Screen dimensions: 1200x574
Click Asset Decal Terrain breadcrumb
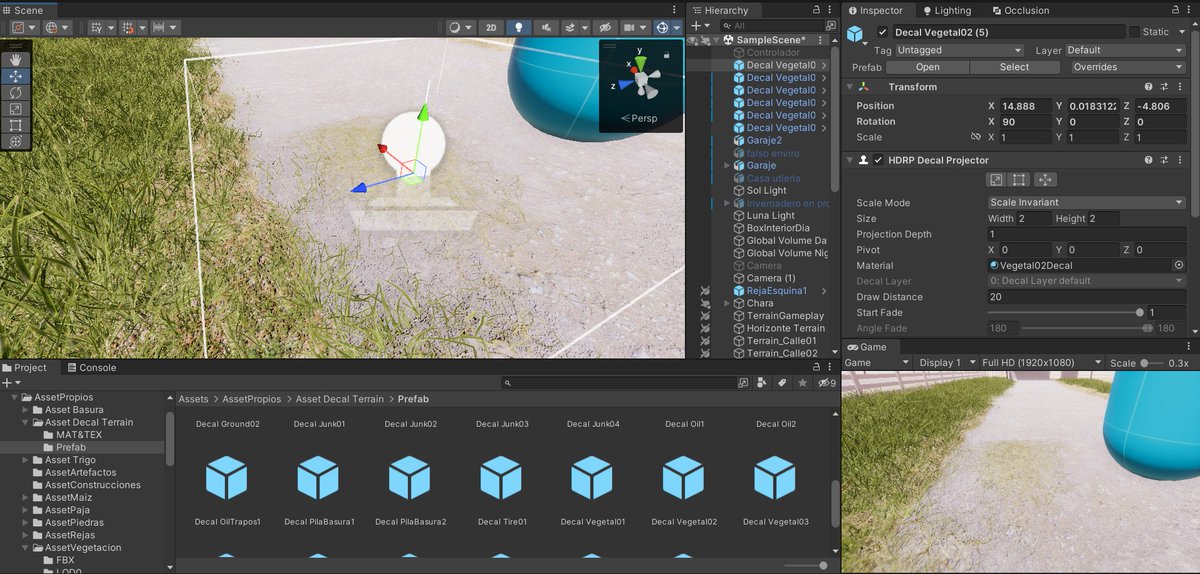[x=339, y=399]
